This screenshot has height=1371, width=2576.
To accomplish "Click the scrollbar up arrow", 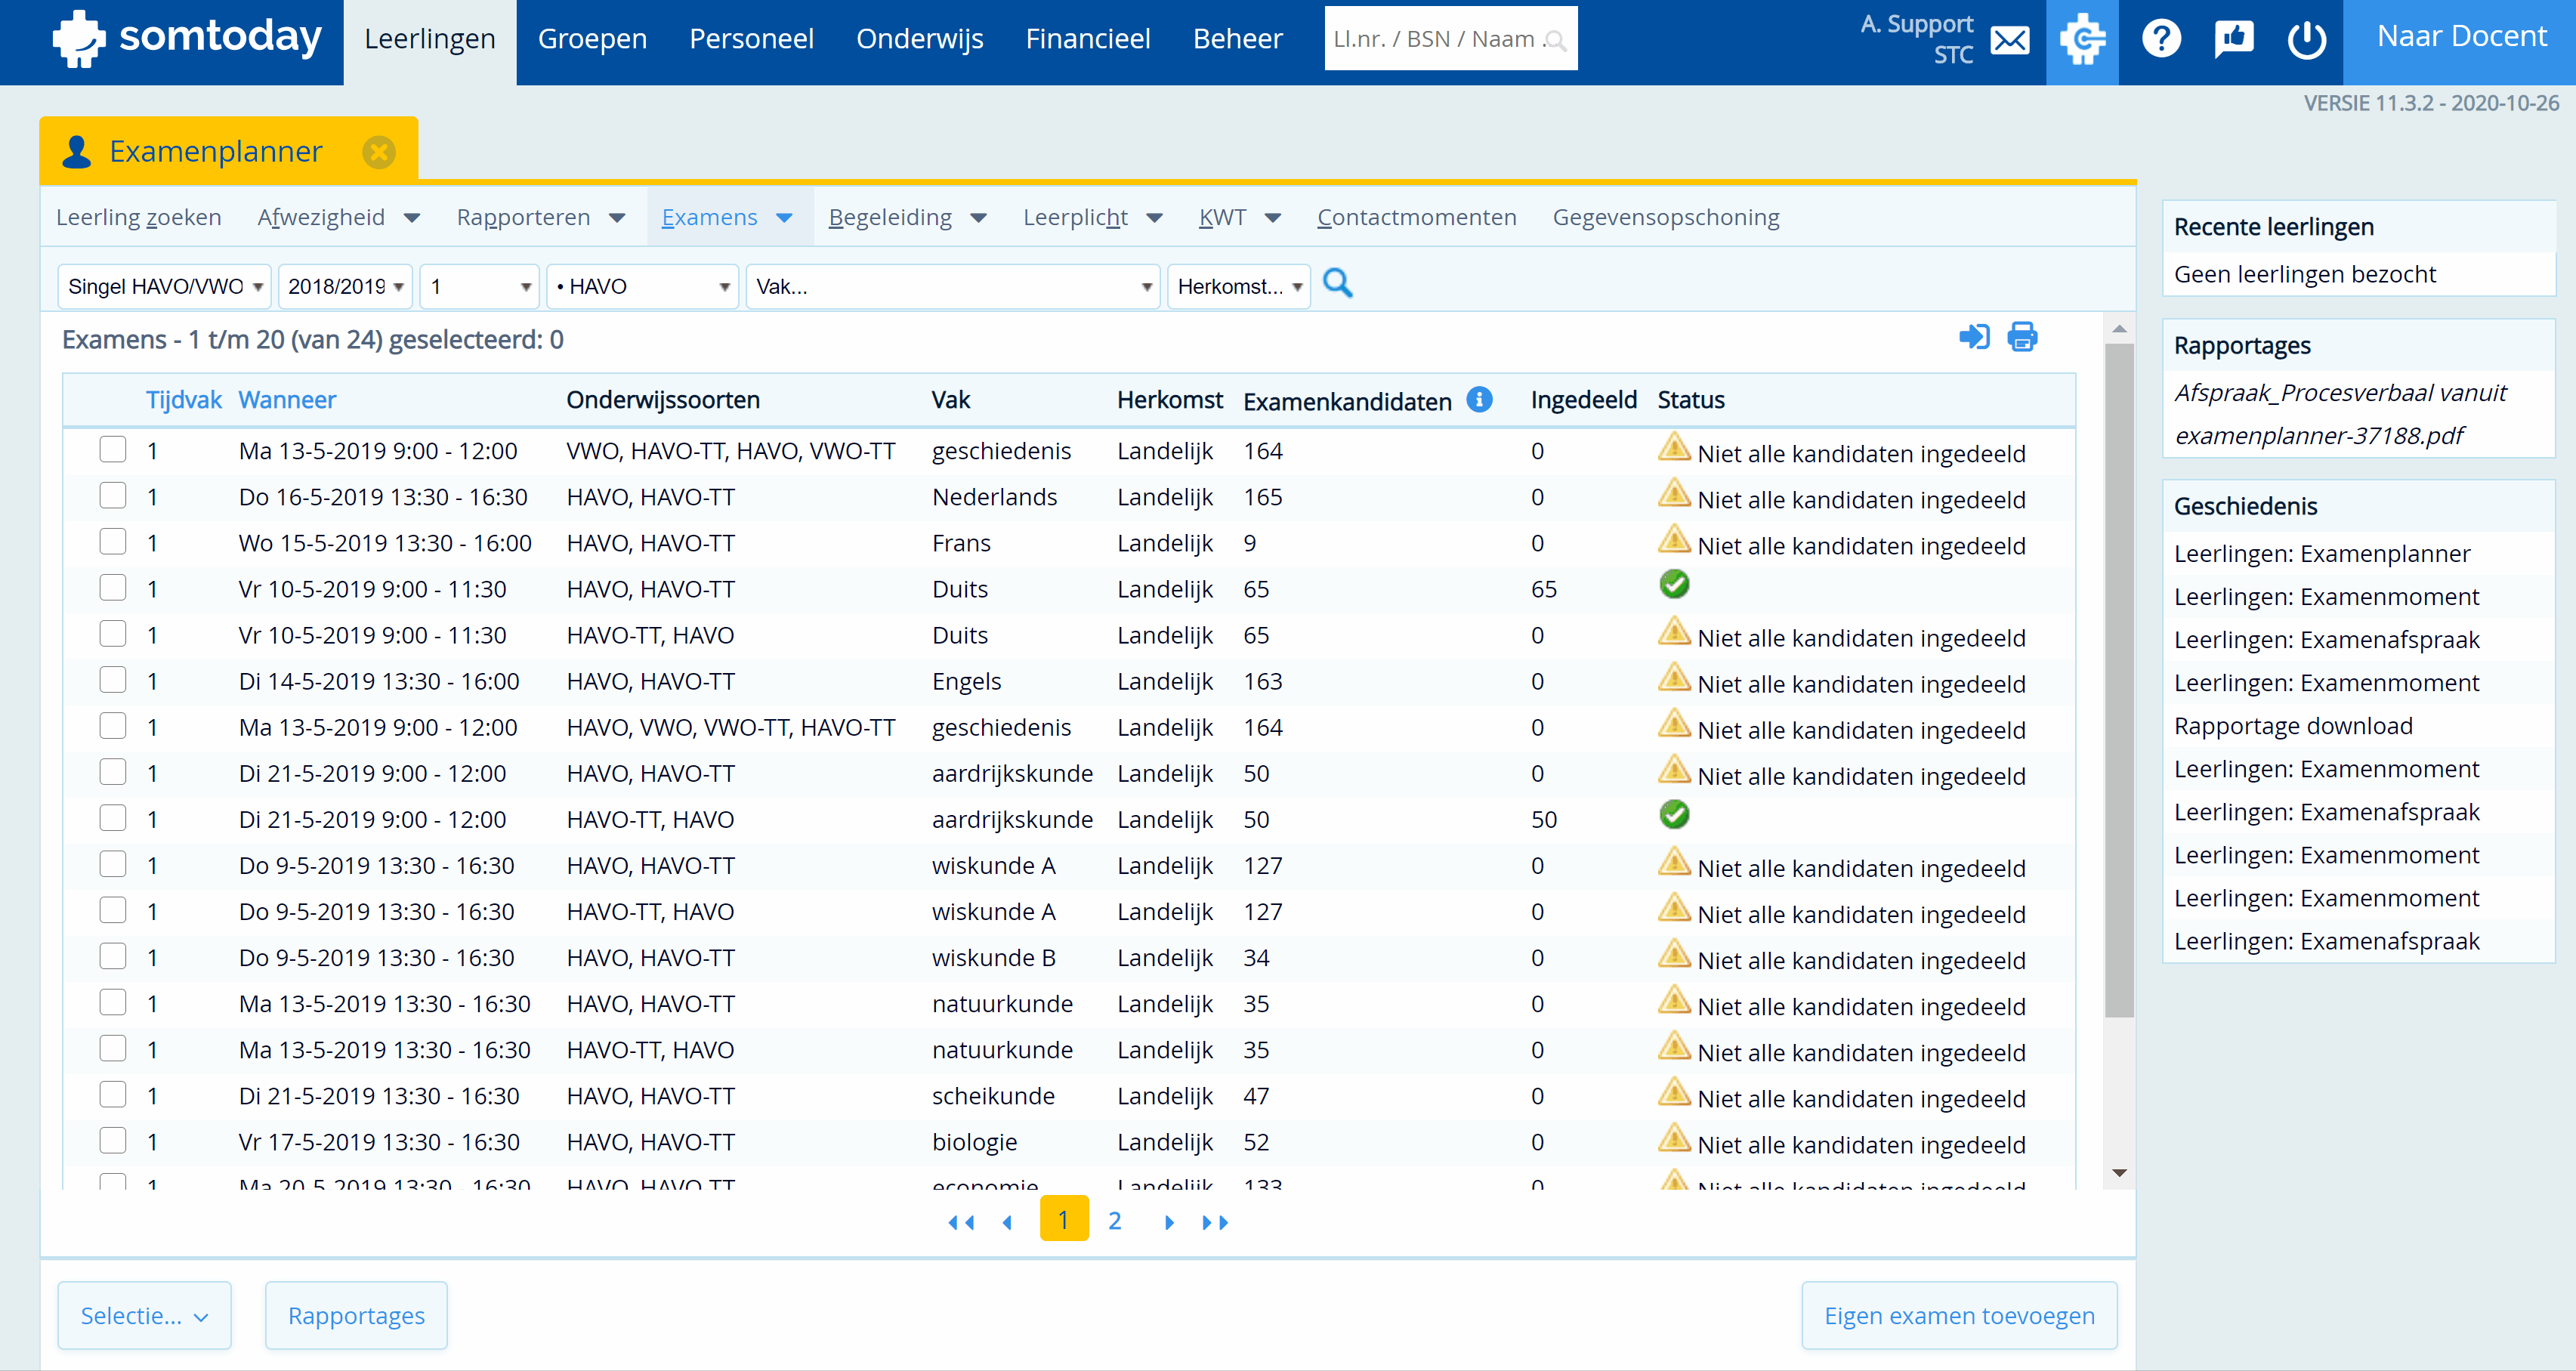I will click(2119, 329).
